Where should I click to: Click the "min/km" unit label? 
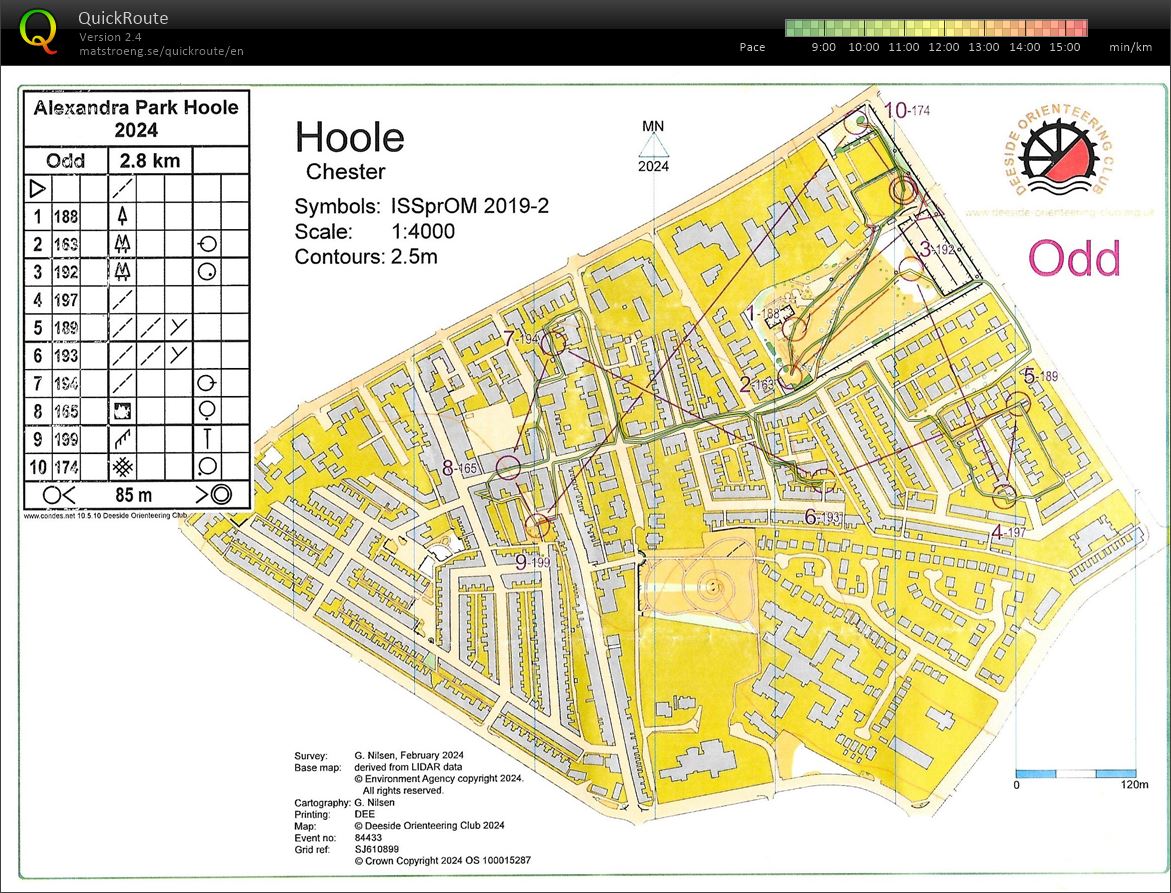(1130, 47)
